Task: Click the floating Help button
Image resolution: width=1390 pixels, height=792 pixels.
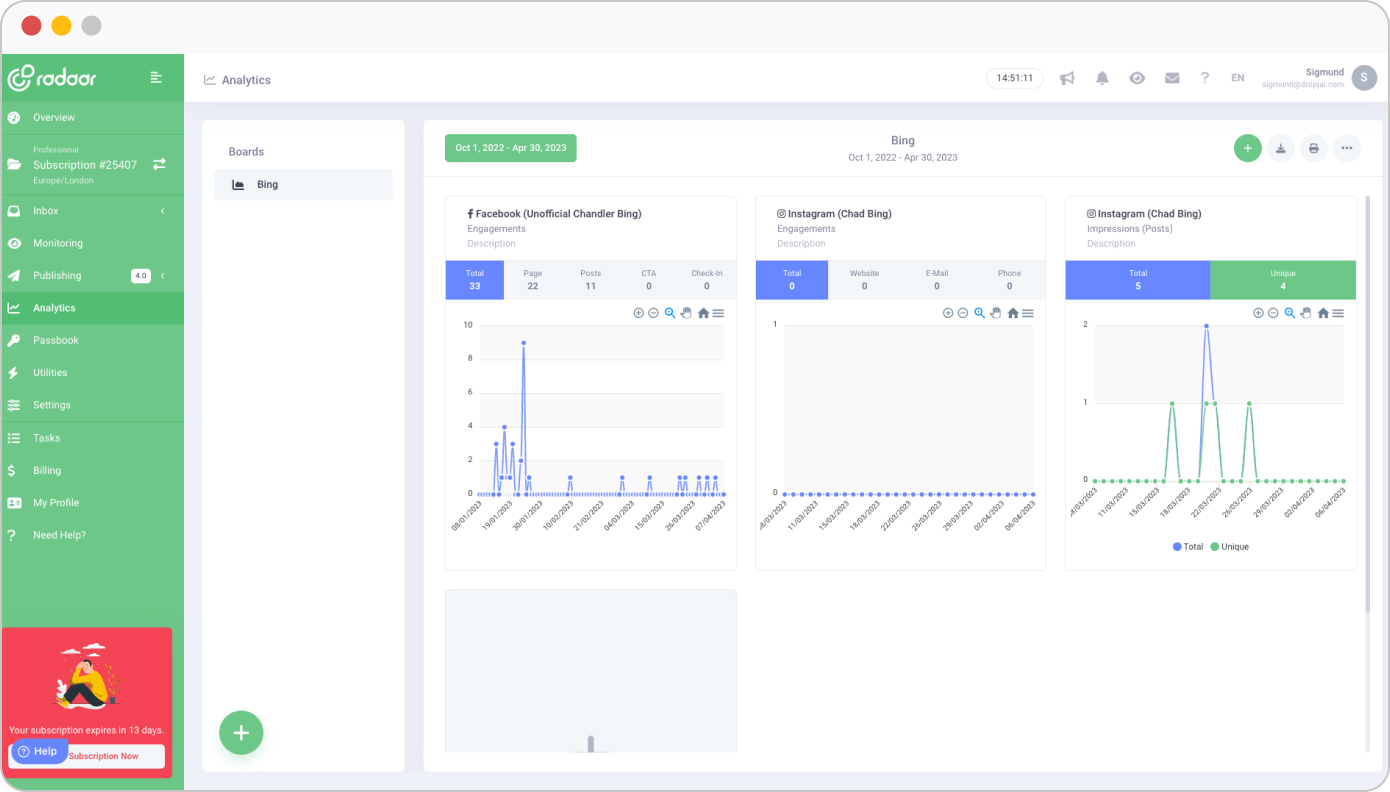Action: point(39,751)
